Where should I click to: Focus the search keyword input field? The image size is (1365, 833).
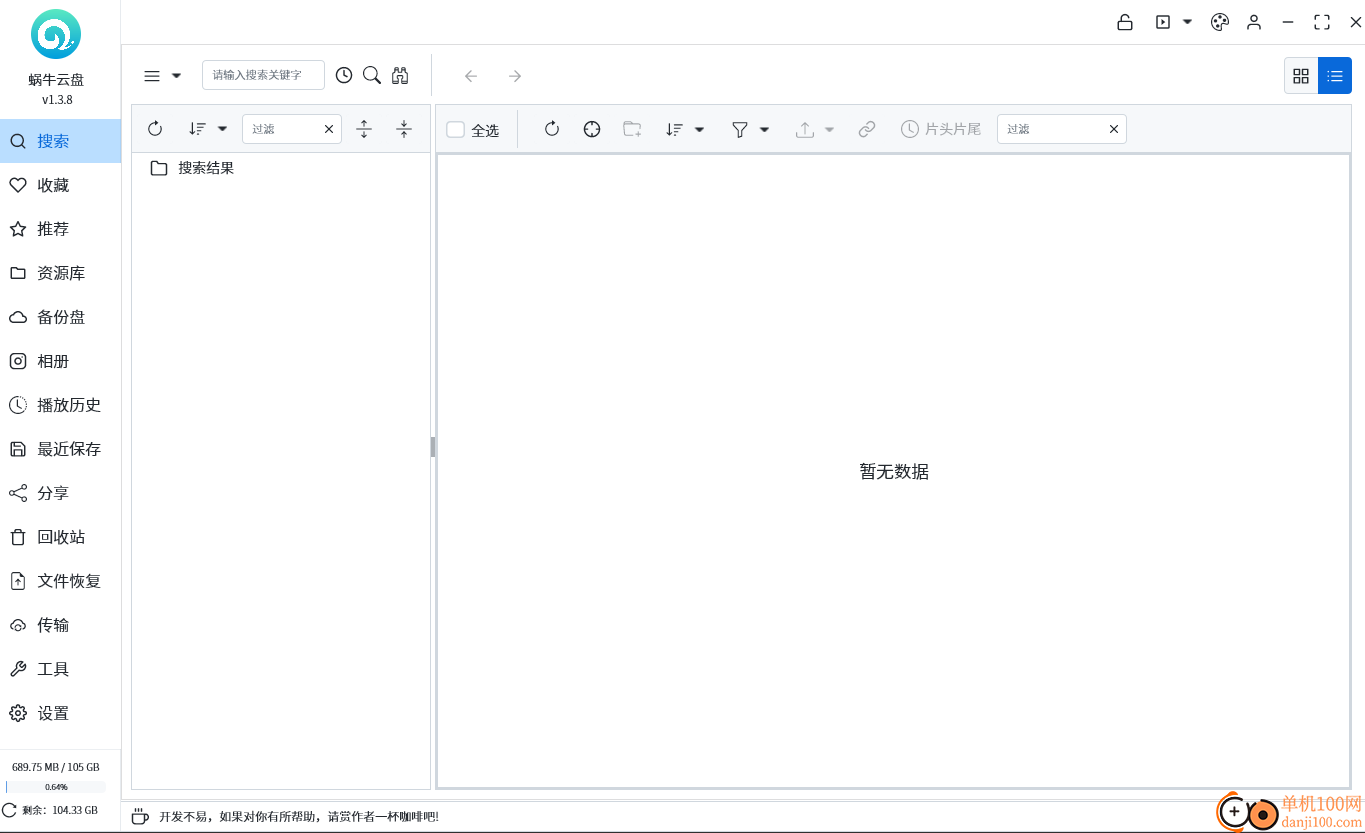tap(263, 75)
